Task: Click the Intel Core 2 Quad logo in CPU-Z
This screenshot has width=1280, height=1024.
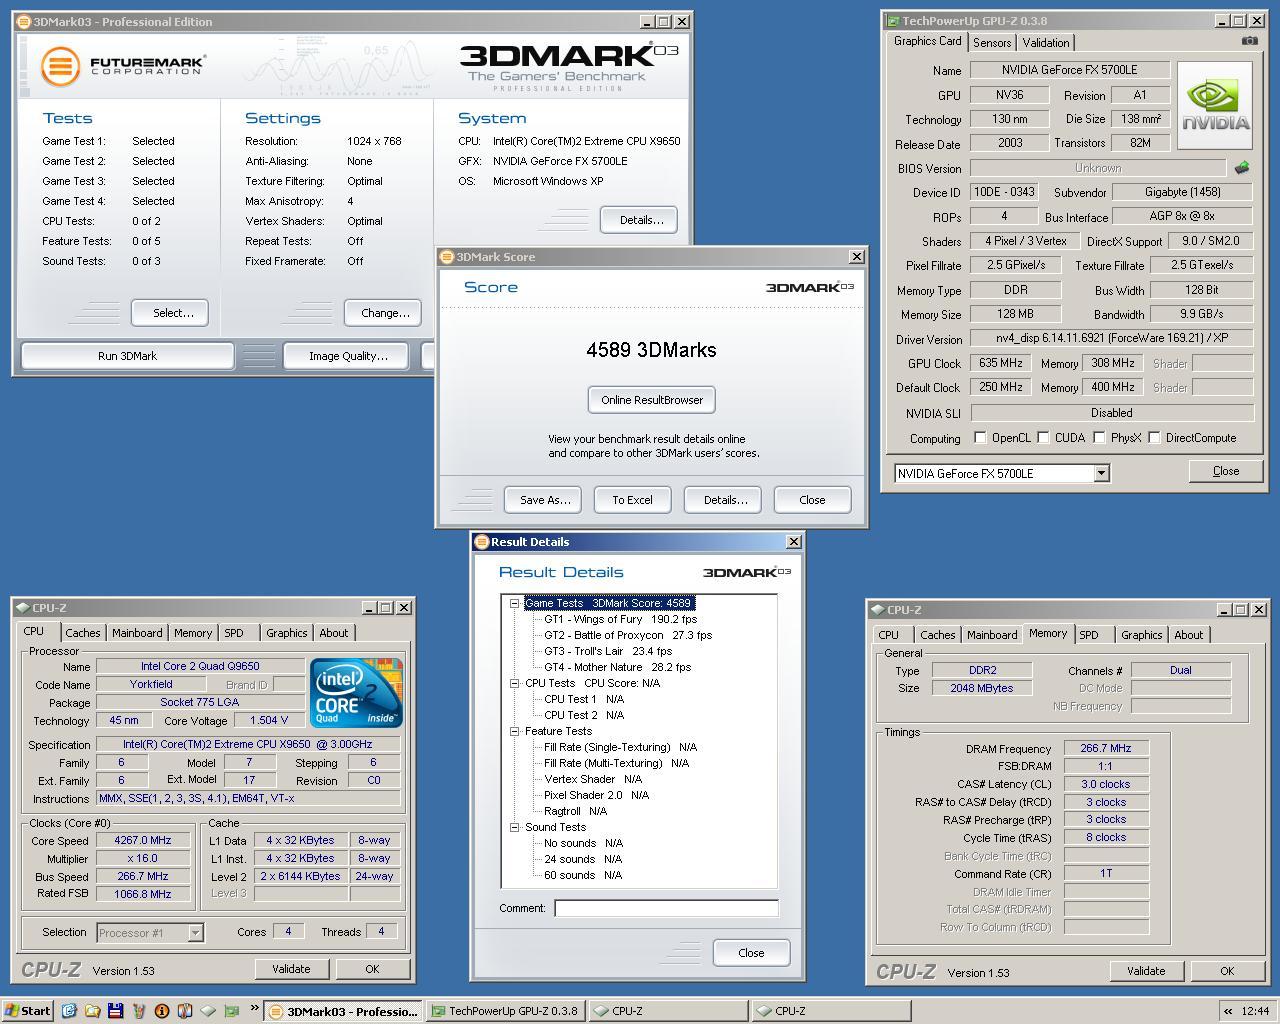Action: pos(356,692)
